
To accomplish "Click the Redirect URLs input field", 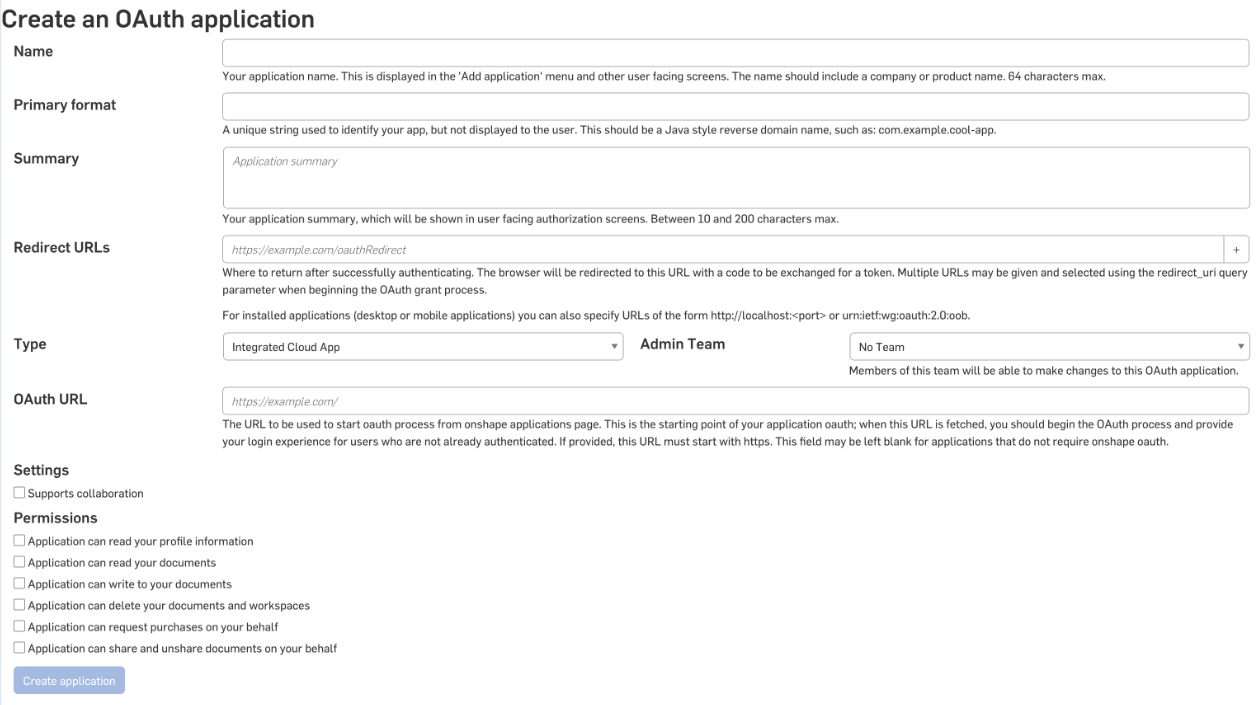I will pos(722,249).
